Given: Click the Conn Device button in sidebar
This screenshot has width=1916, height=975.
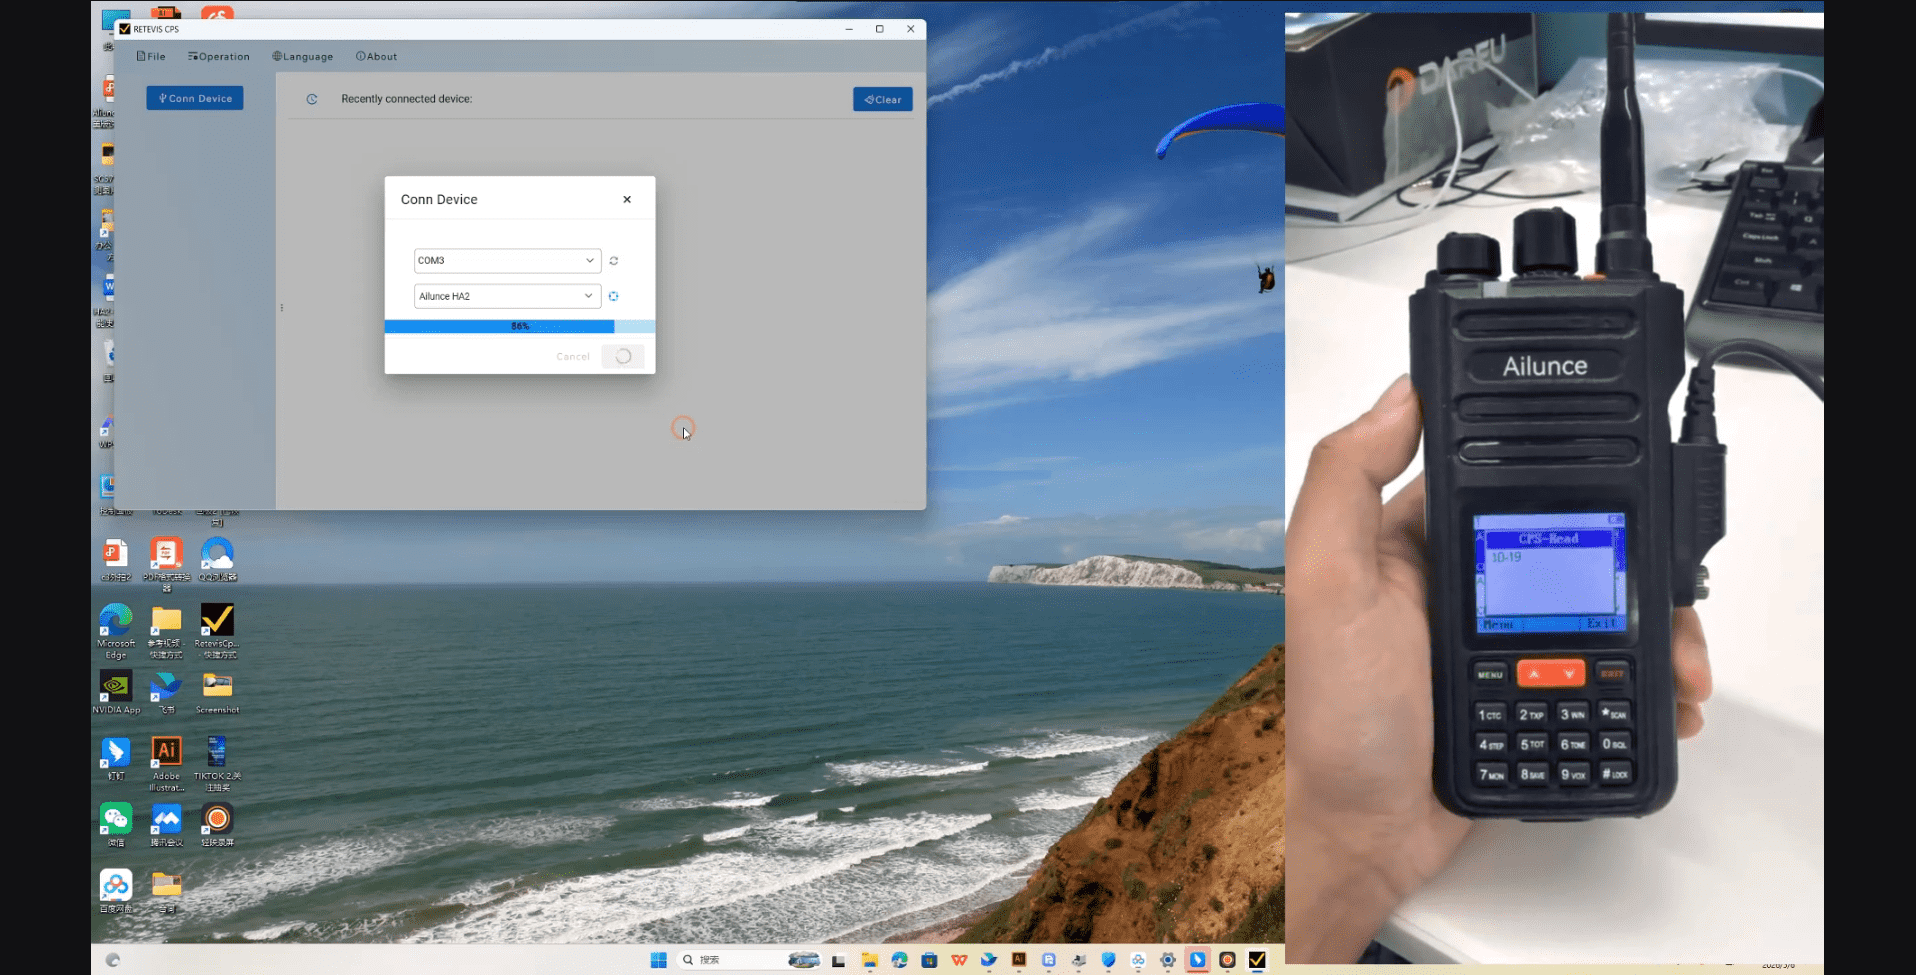Looking at the screenshot, I should pos(195,98).
